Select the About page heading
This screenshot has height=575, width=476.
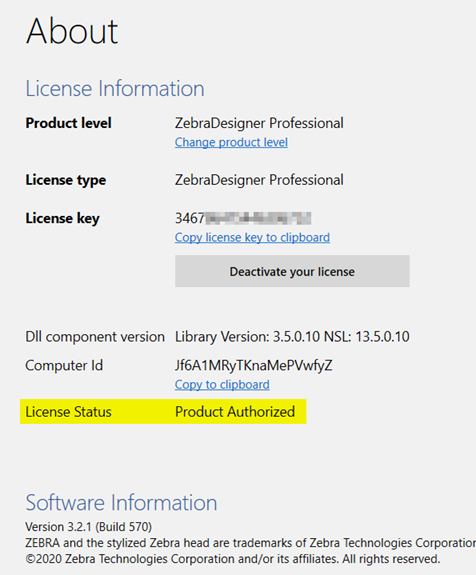(x=72, y=32)
